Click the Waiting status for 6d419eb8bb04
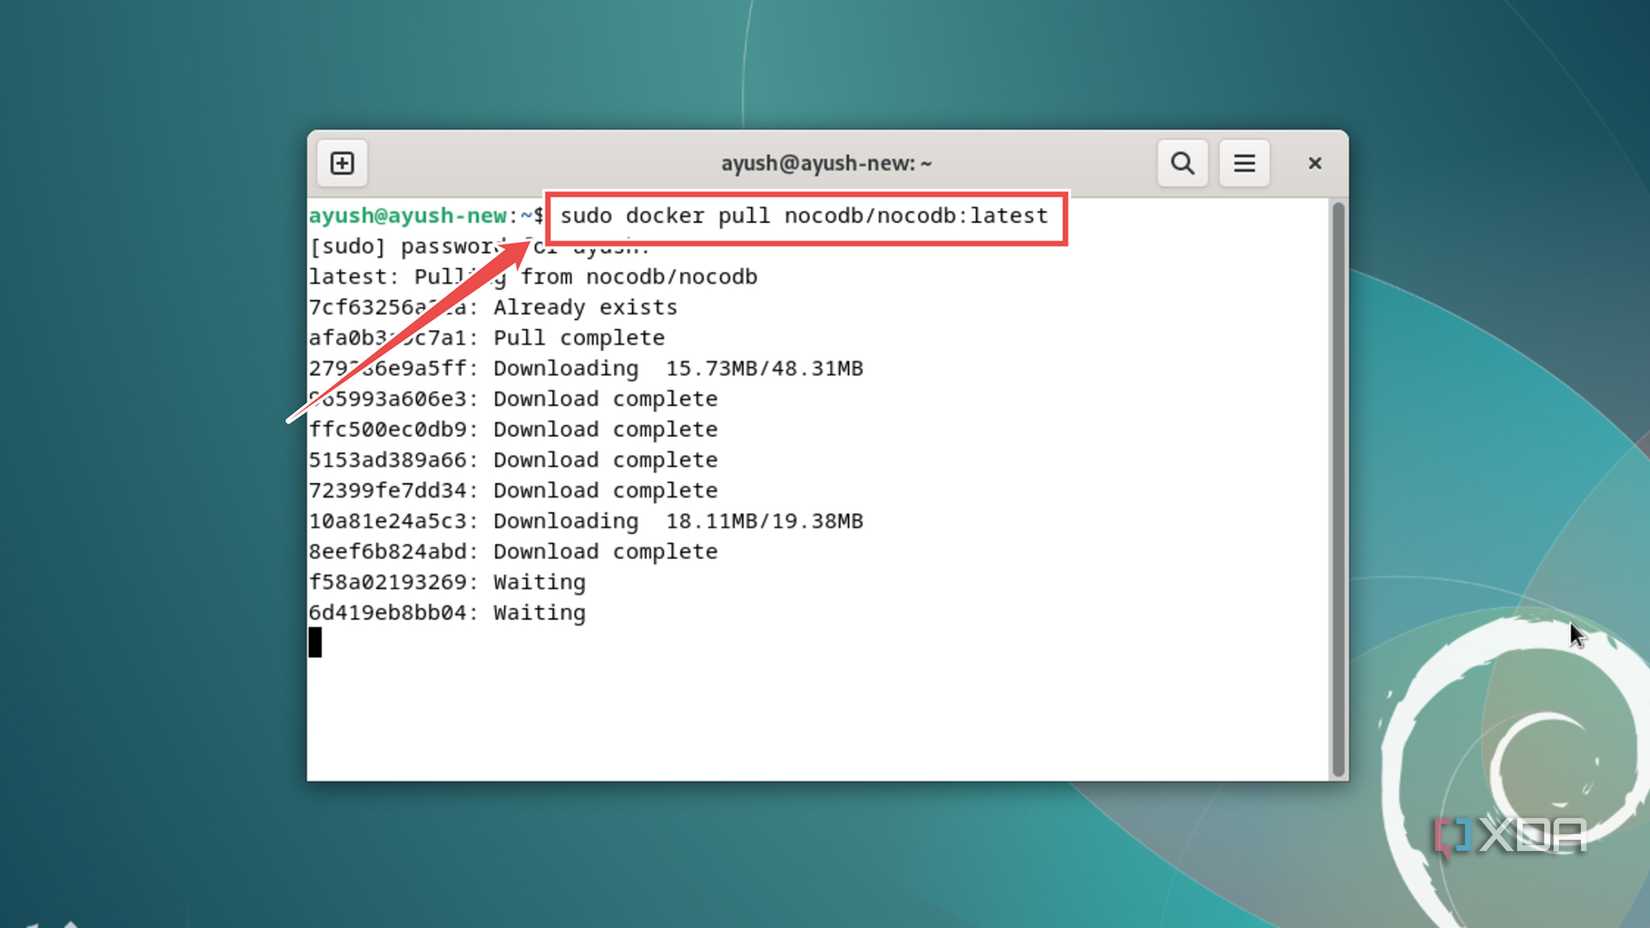This screenshot has width=1650, height=928. tap(538, 612)
